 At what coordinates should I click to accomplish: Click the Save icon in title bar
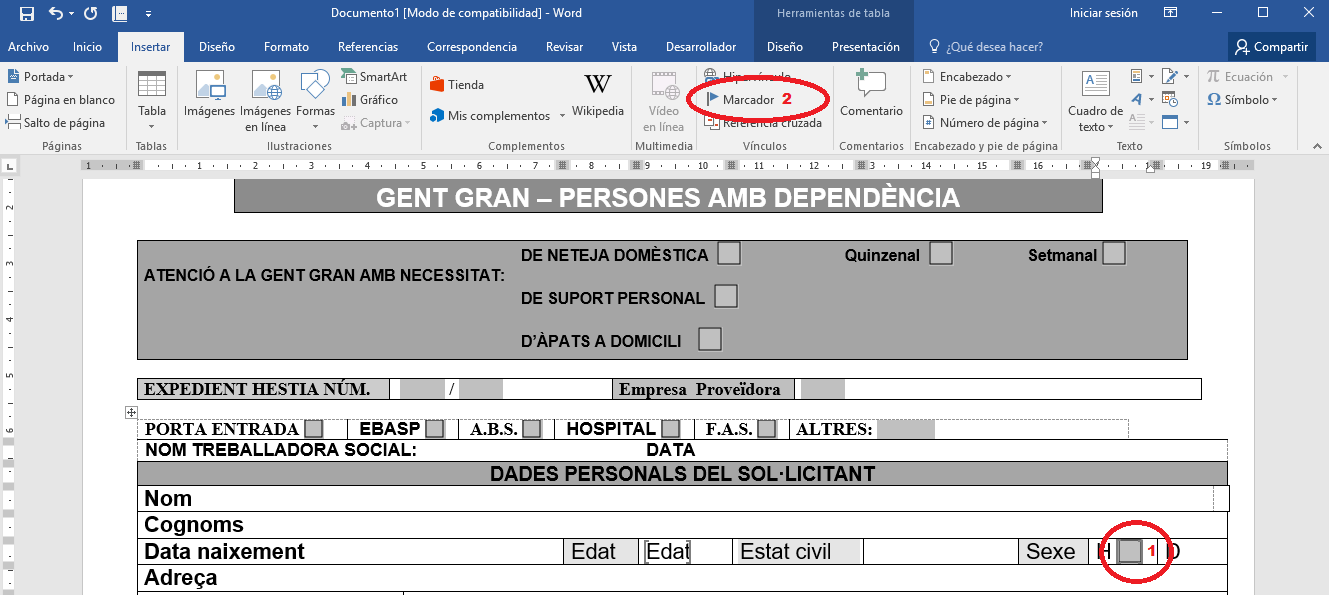[x=27, y=14]
